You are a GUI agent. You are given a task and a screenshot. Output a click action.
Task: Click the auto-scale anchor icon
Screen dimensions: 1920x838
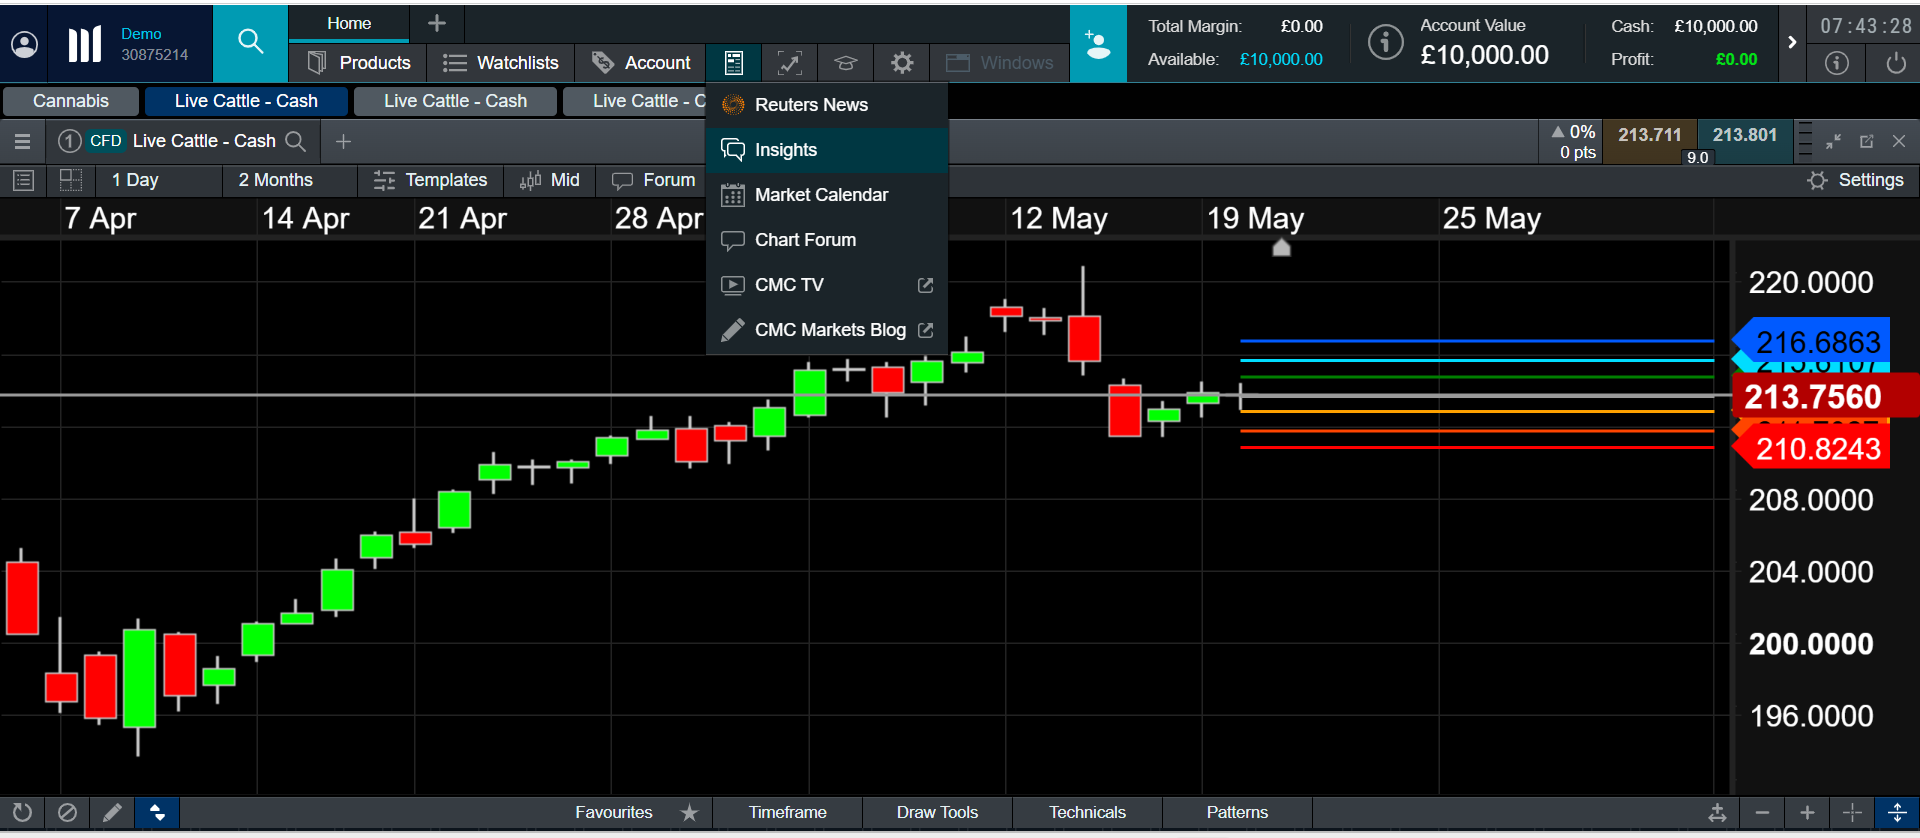coord(1717,813)
